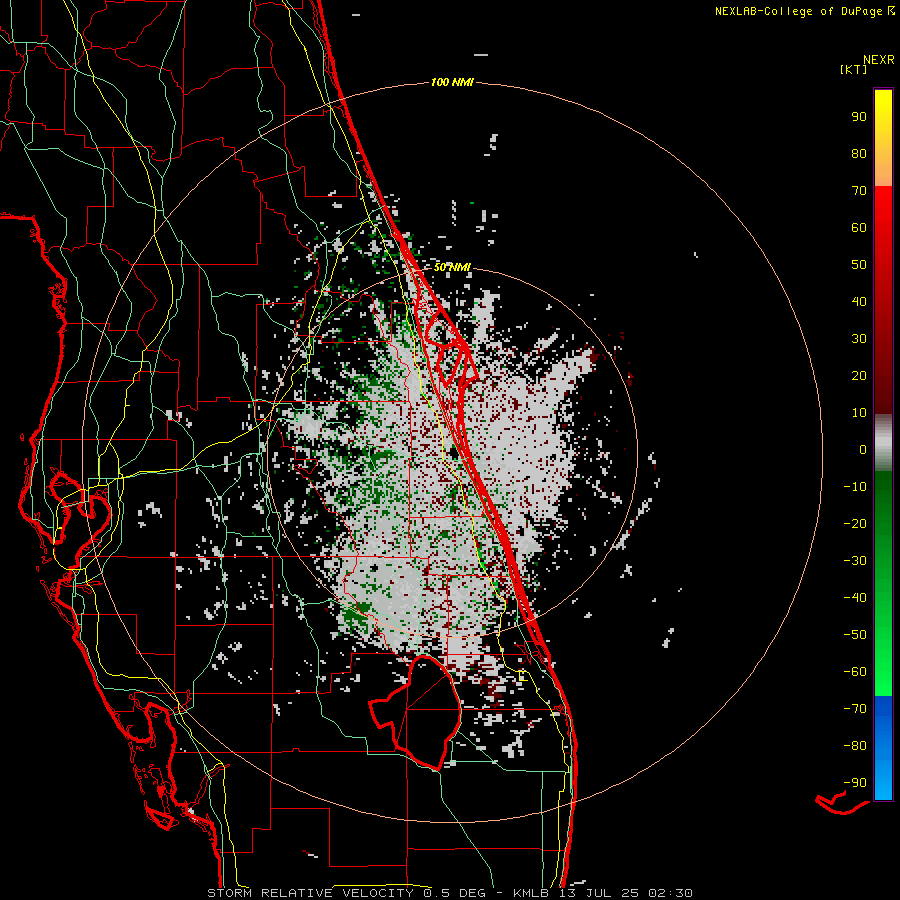Viewport: 900px width, 900px height.
Task: Click the 13 JUL 25 date in the footer
Action: point(599,893)
